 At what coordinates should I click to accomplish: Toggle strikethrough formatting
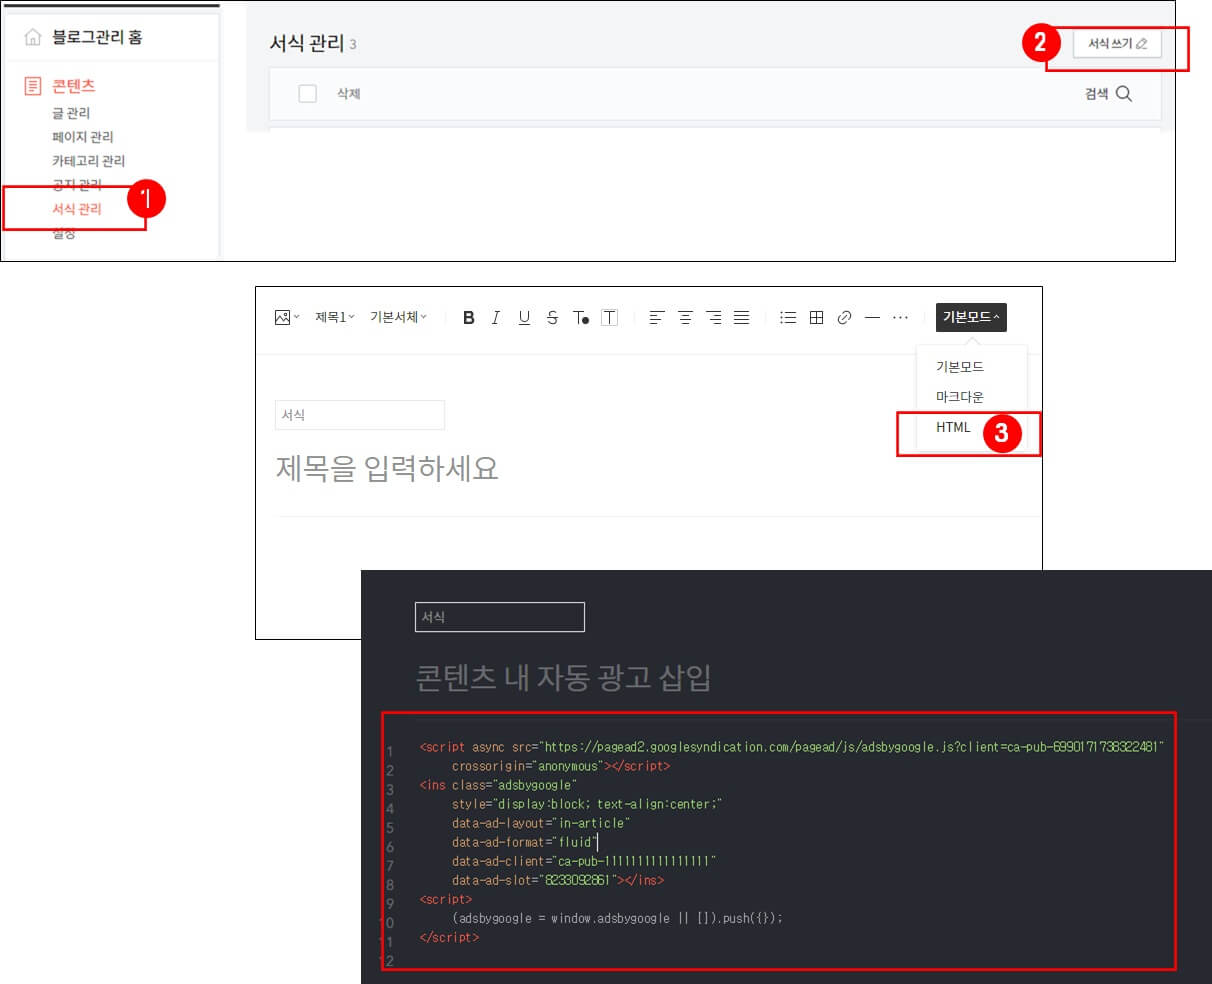552,317
